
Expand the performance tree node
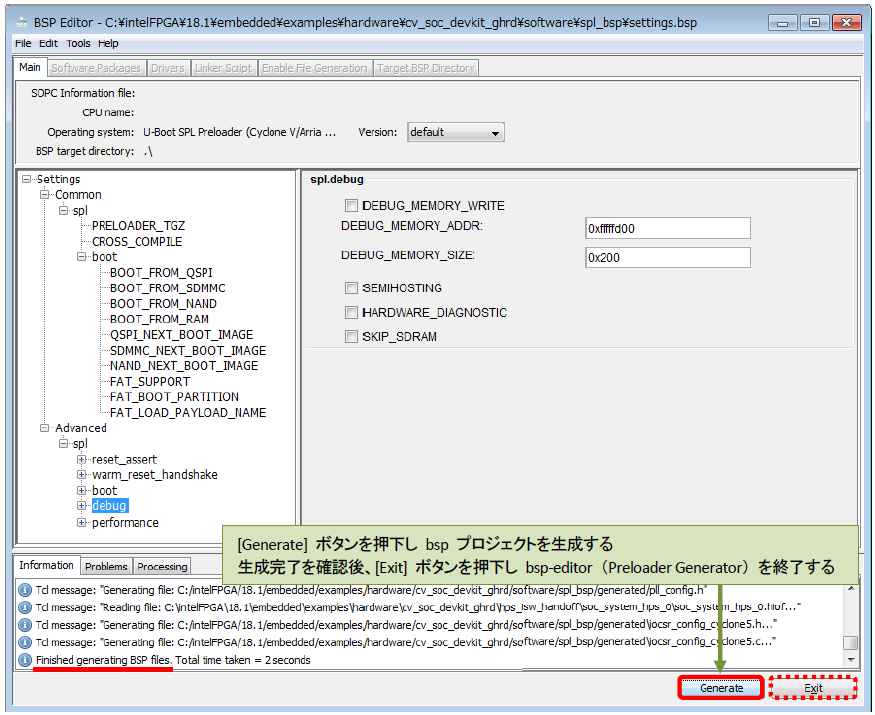(x=82, y=523)
